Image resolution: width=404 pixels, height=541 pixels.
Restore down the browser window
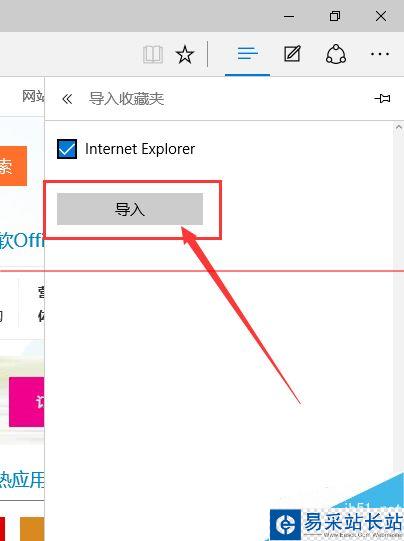coord(335,16)
